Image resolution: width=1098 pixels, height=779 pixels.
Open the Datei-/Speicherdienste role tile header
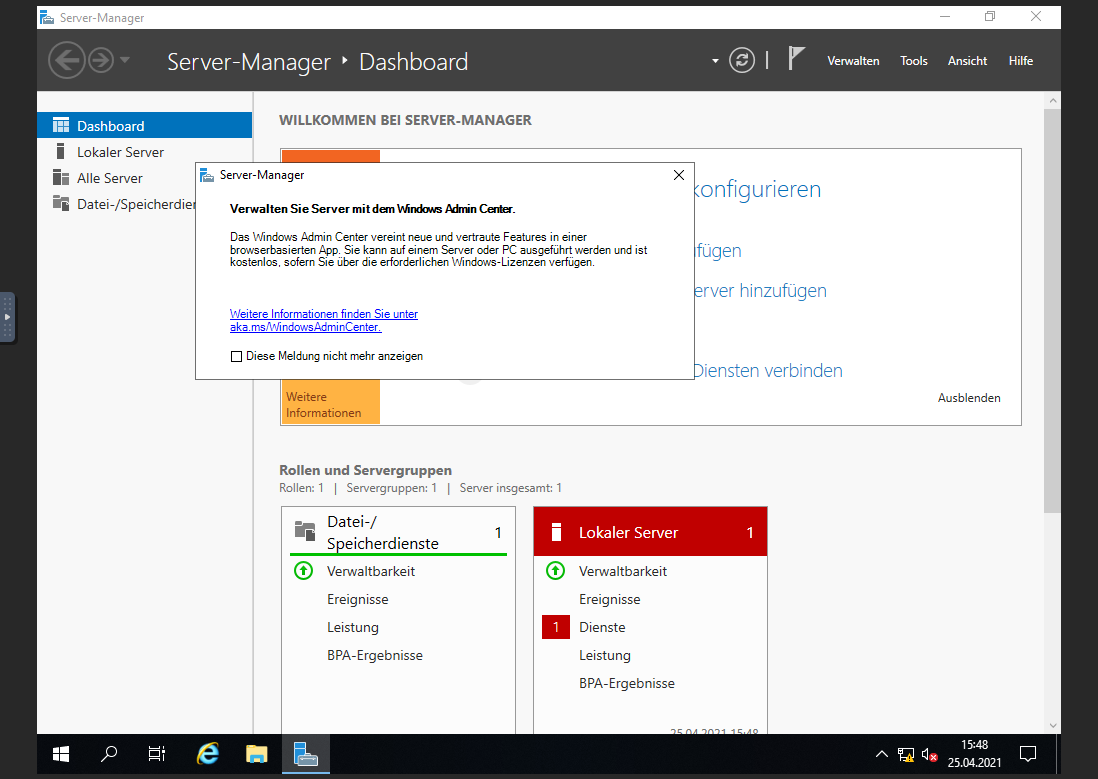pyautogui.click(x=398, y=532)
